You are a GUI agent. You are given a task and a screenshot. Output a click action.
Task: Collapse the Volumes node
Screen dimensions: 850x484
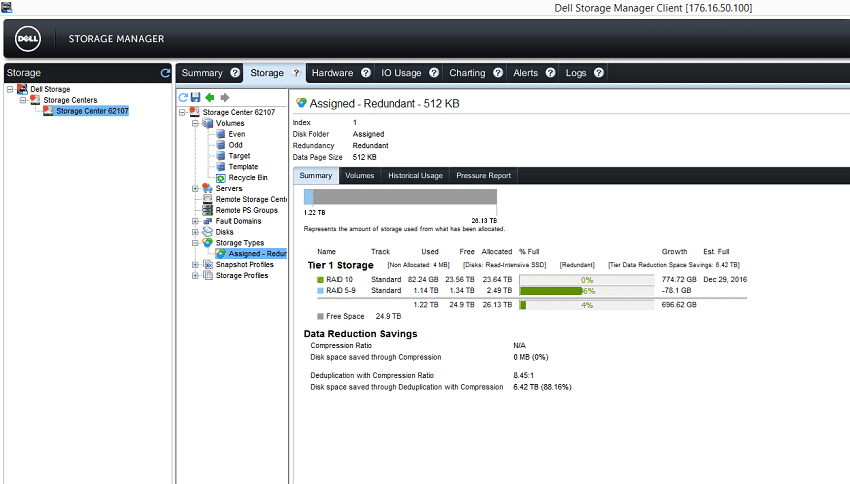click(x=195, y=123)
